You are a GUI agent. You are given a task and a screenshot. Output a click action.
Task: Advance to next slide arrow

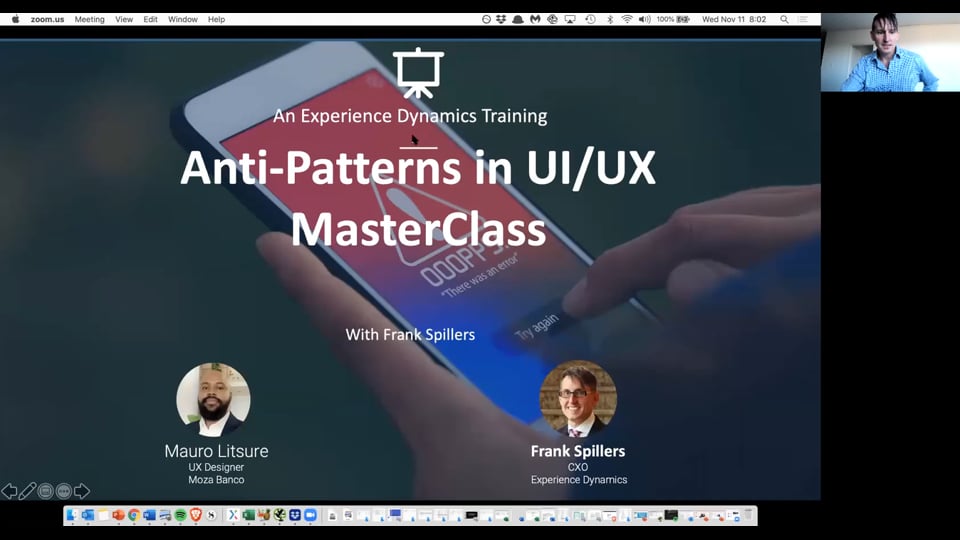coord(81,490)
